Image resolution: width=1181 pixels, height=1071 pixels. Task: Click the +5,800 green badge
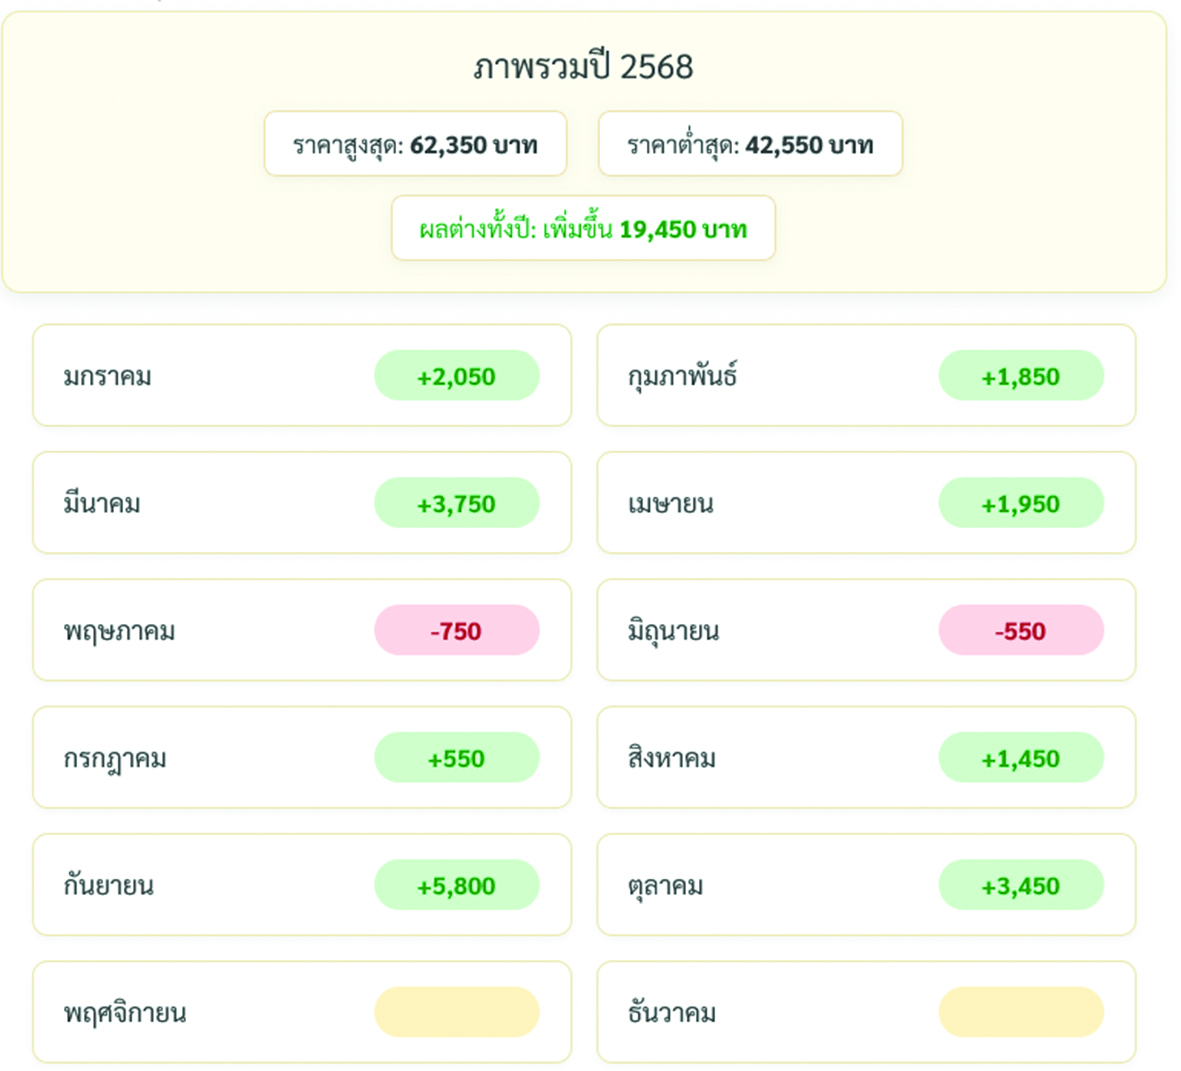(x=456, y=885)
